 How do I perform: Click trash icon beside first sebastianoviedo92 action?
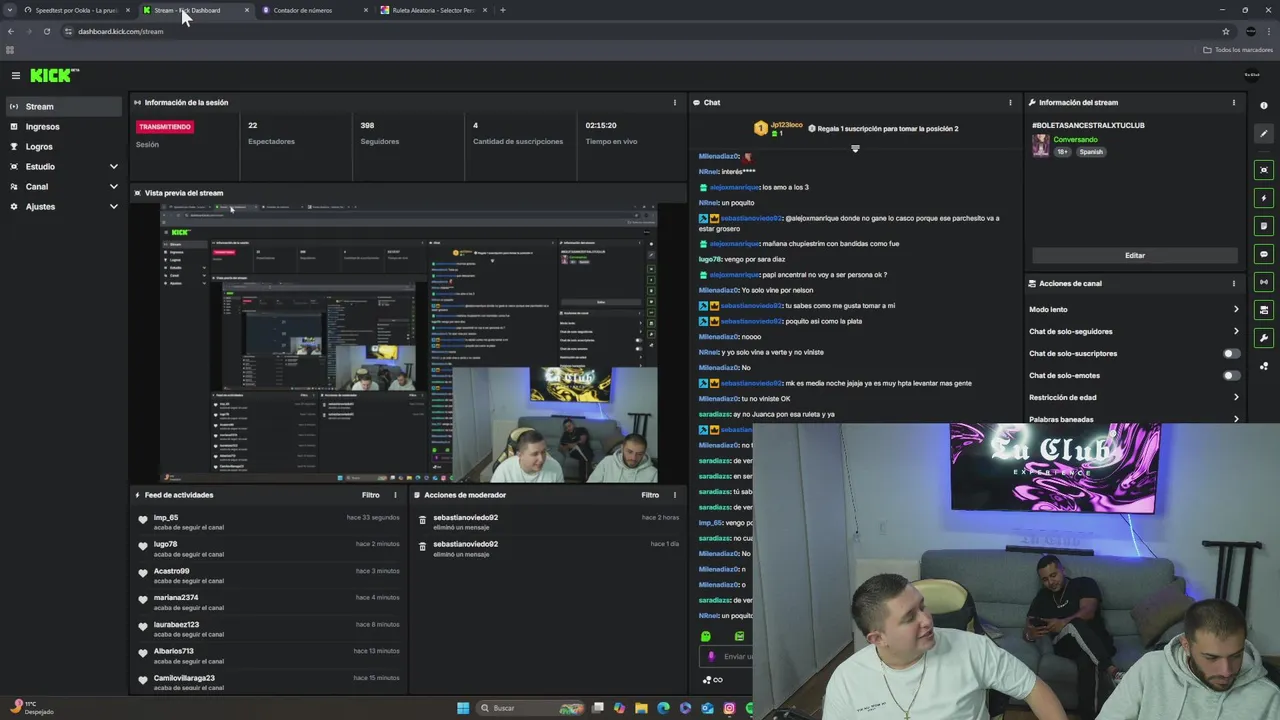tap(423, 520)
